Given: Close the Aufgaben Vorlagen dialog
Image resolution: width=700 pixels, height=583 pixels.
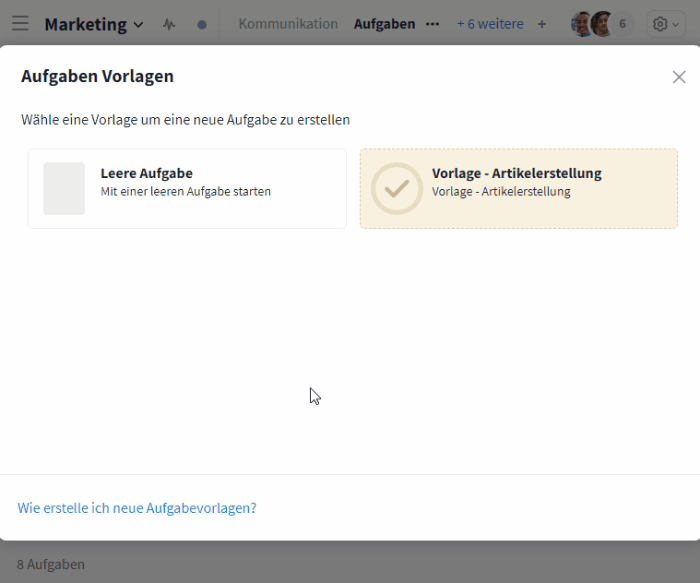Looking at the screenshot, I should 679,77.
